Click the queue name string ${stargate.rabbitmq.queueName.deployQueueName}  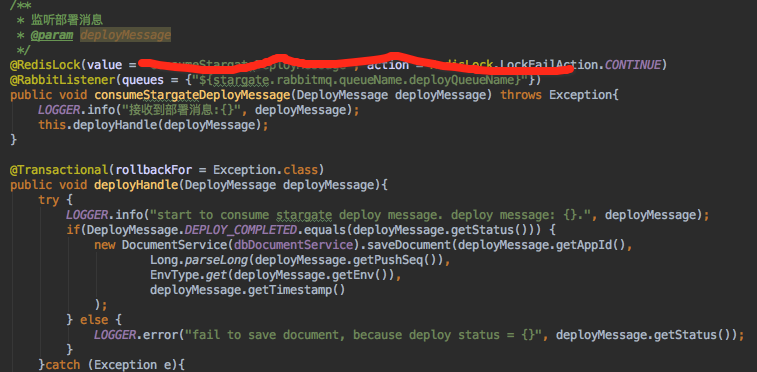coord(359,80)
